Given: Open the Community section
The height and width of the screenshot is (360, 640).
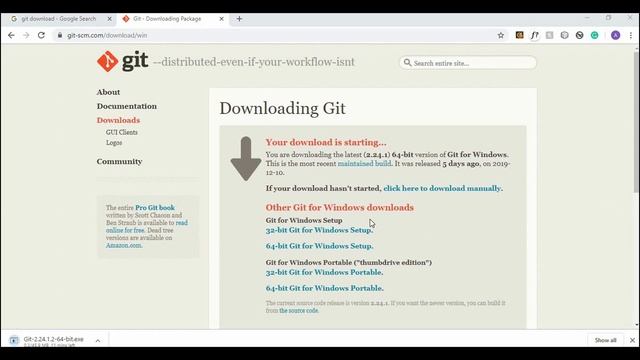Looking at the screenshot, I should (119, 162).
